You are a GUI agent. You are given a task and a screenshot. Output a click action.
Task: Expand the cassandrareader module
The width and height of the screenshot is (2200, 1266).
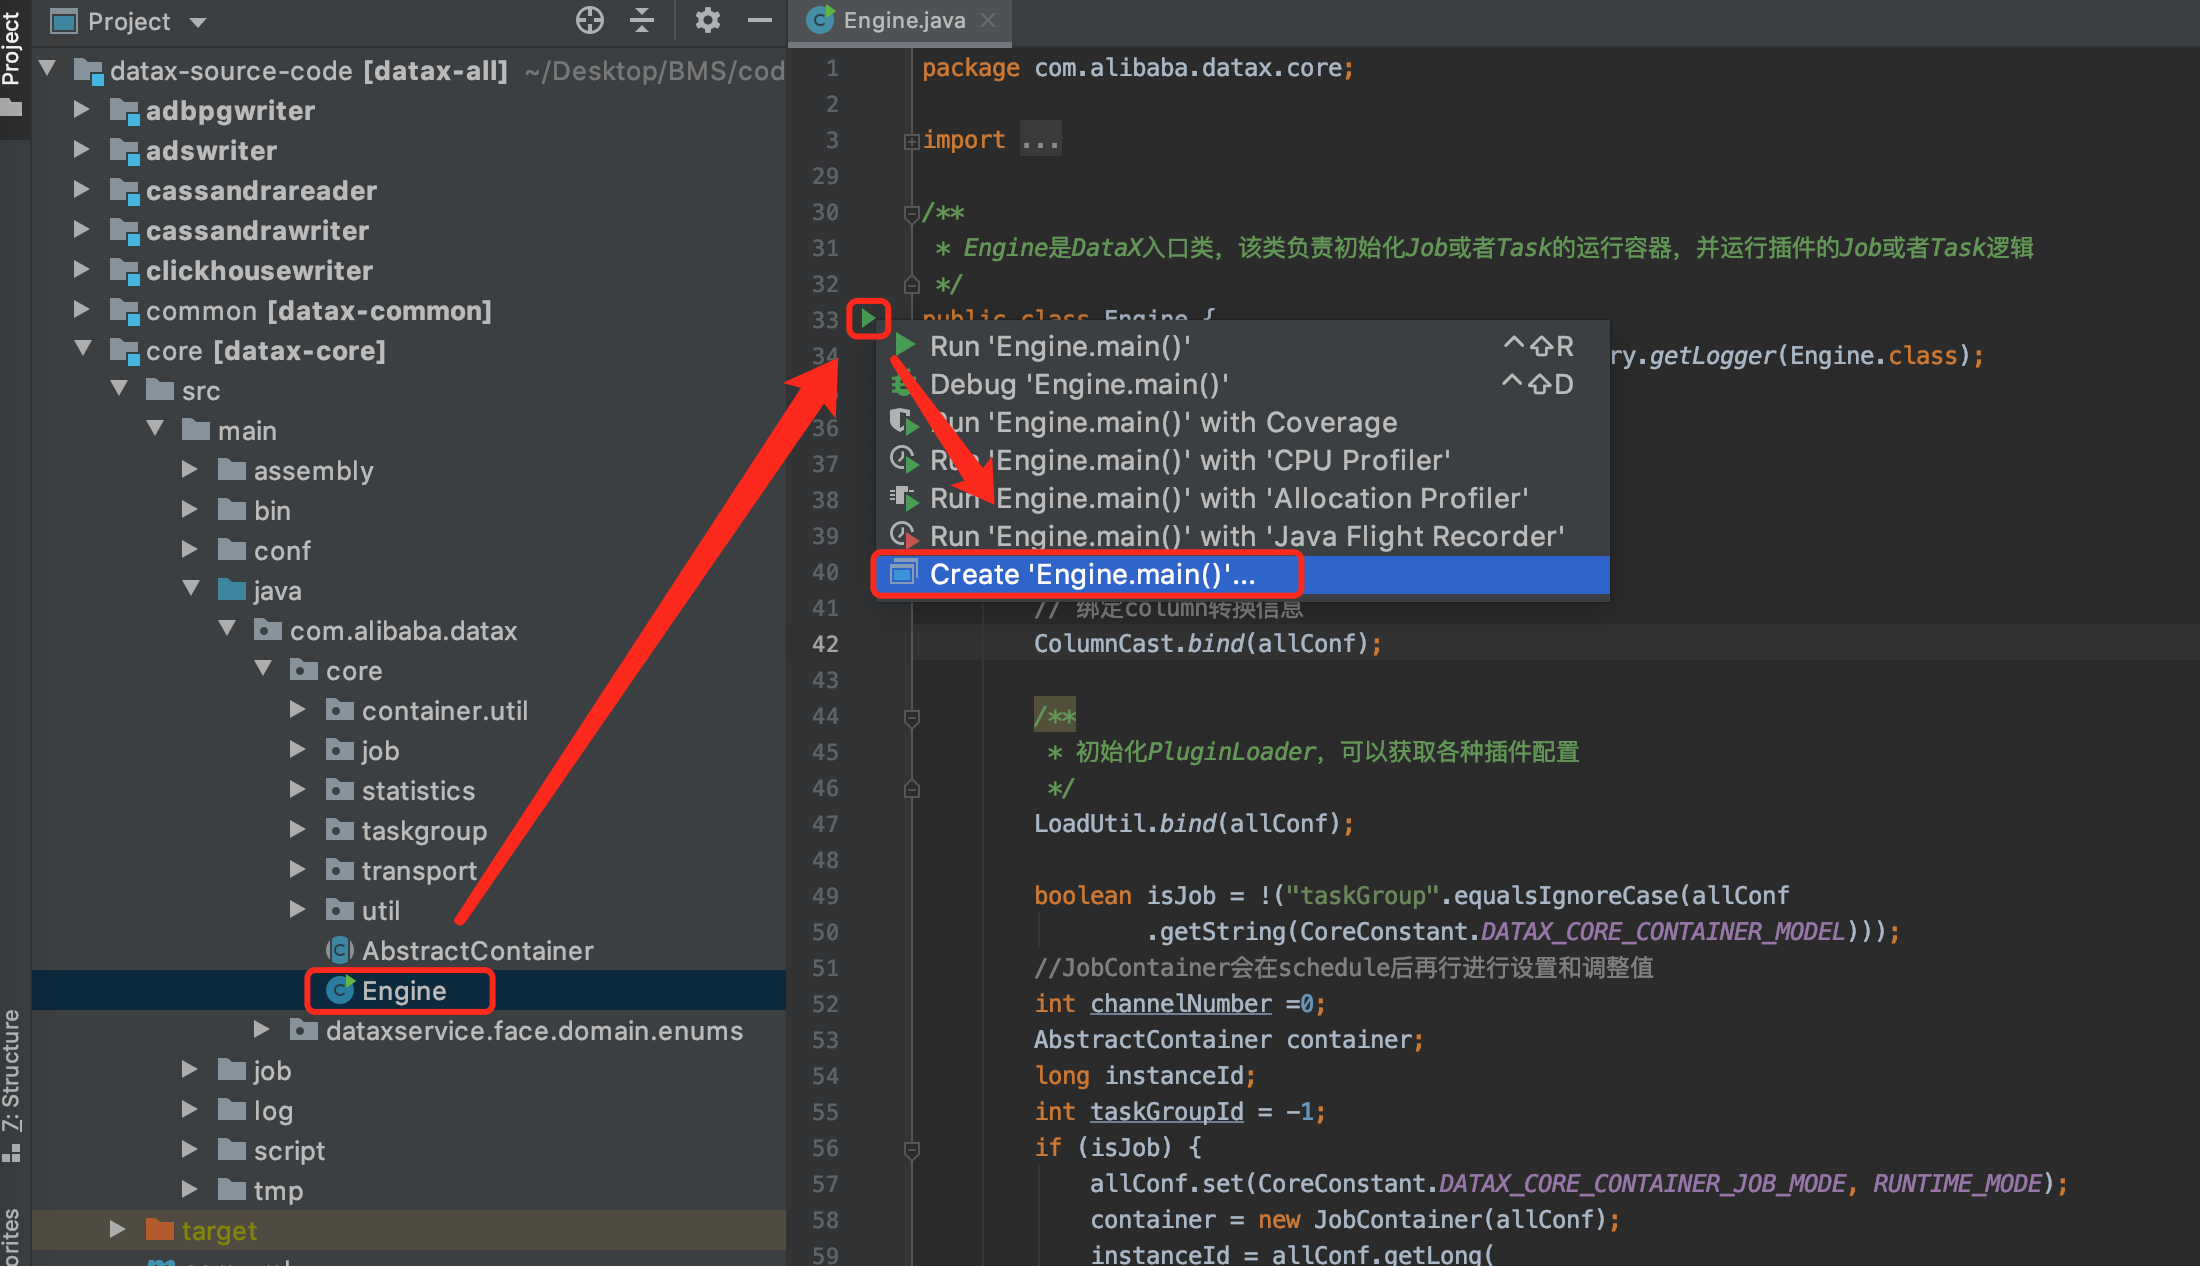(82, 189)
